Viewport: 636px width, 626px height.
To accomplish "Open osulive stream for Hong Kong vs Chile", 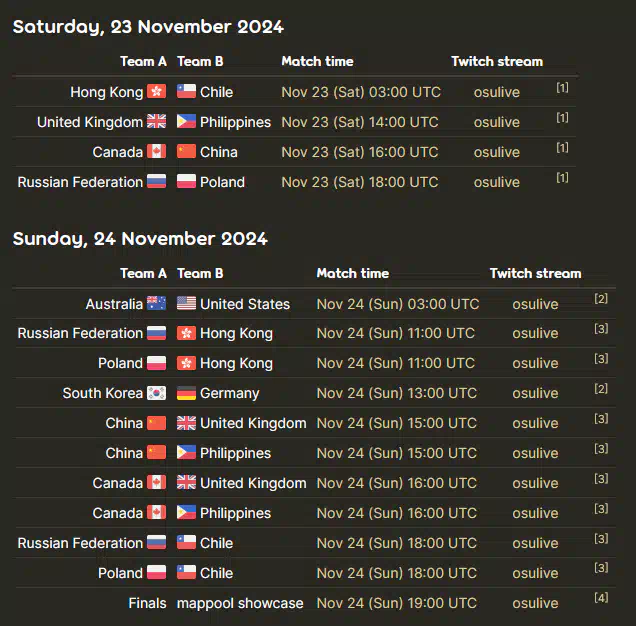I will click(x=496, y=92).
